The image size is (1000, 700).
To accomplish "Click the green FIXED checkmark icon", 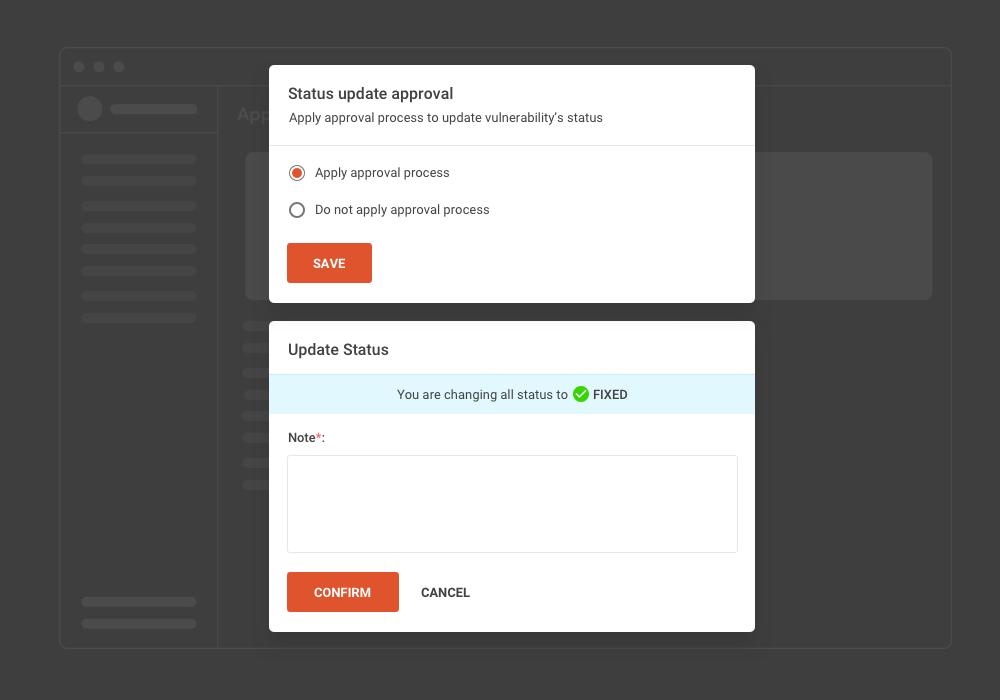I will [x=581, y=394].
